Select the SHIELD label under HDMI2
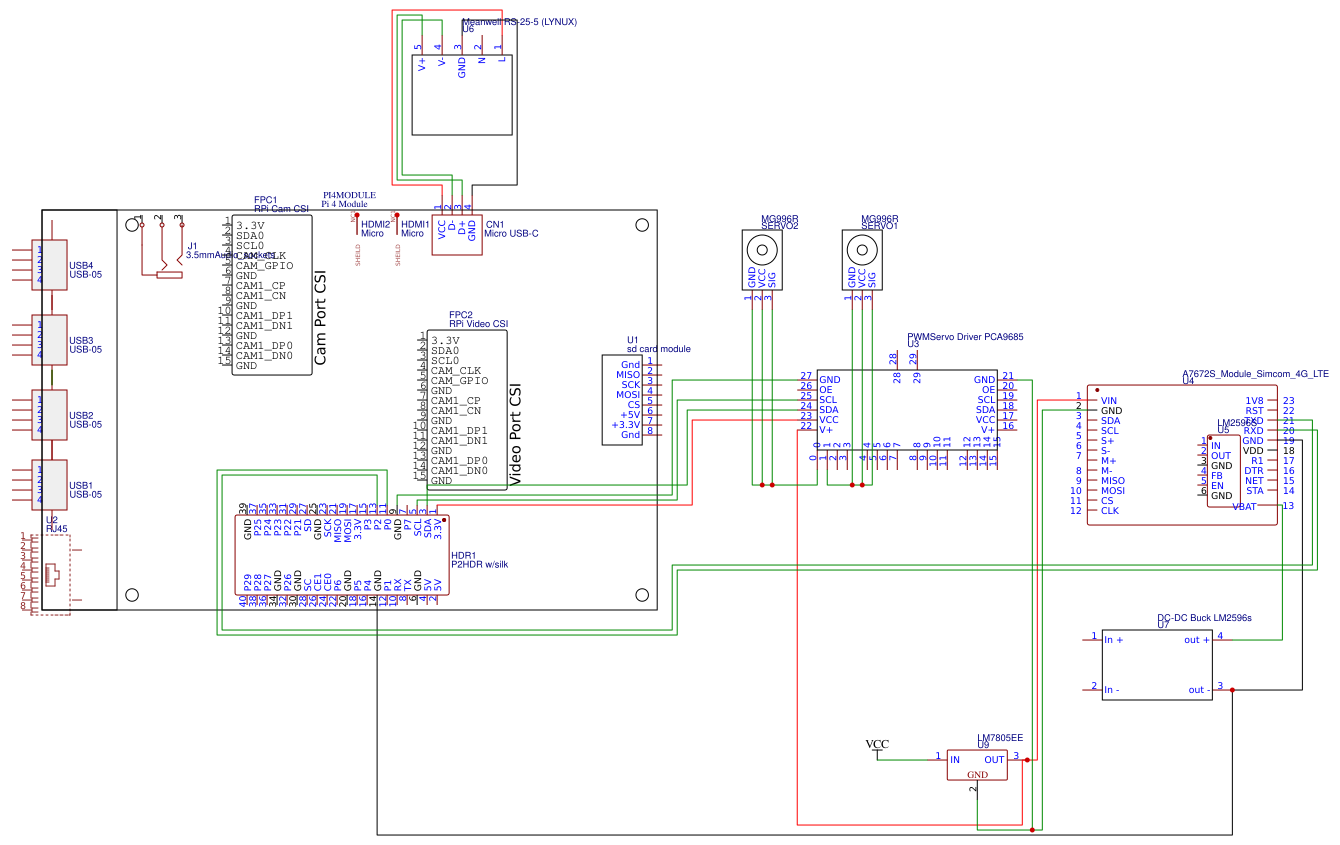The image size is (1340, 845). [357, 253]
